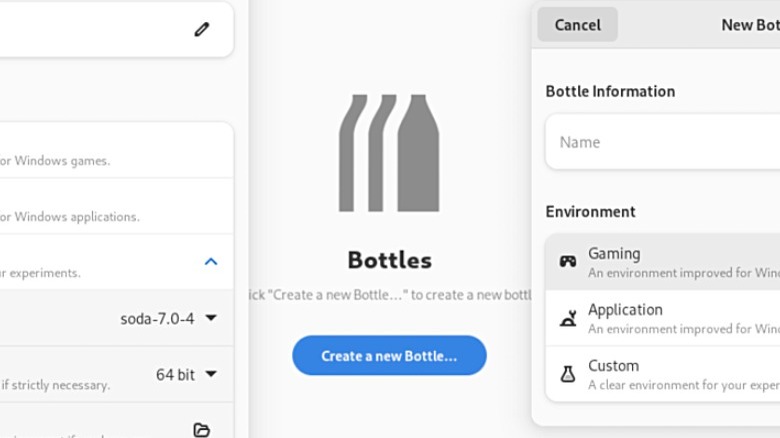Click the gamepad icon for Gaming
The image size is (780, 438).
coord(567,262)
